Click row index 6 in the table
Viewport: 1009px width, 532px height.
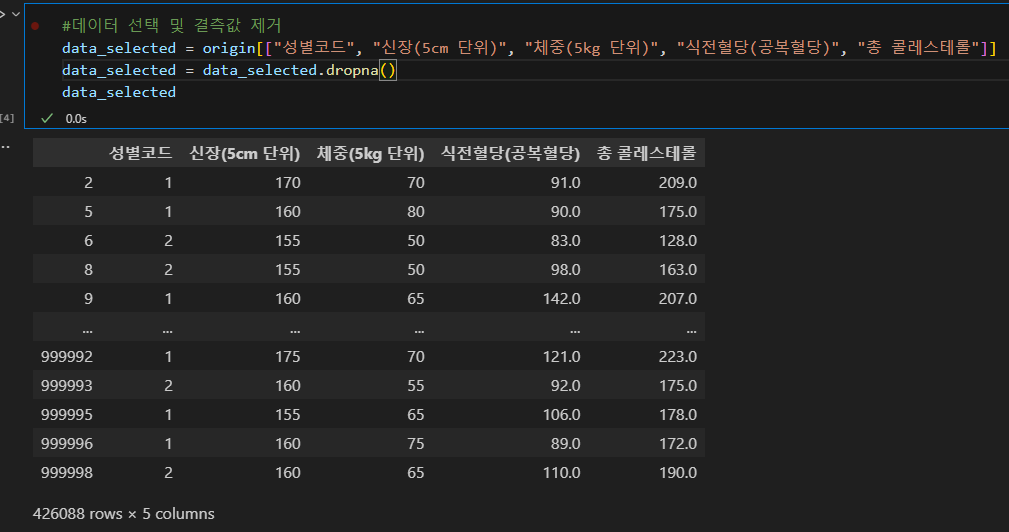point(88,241)
